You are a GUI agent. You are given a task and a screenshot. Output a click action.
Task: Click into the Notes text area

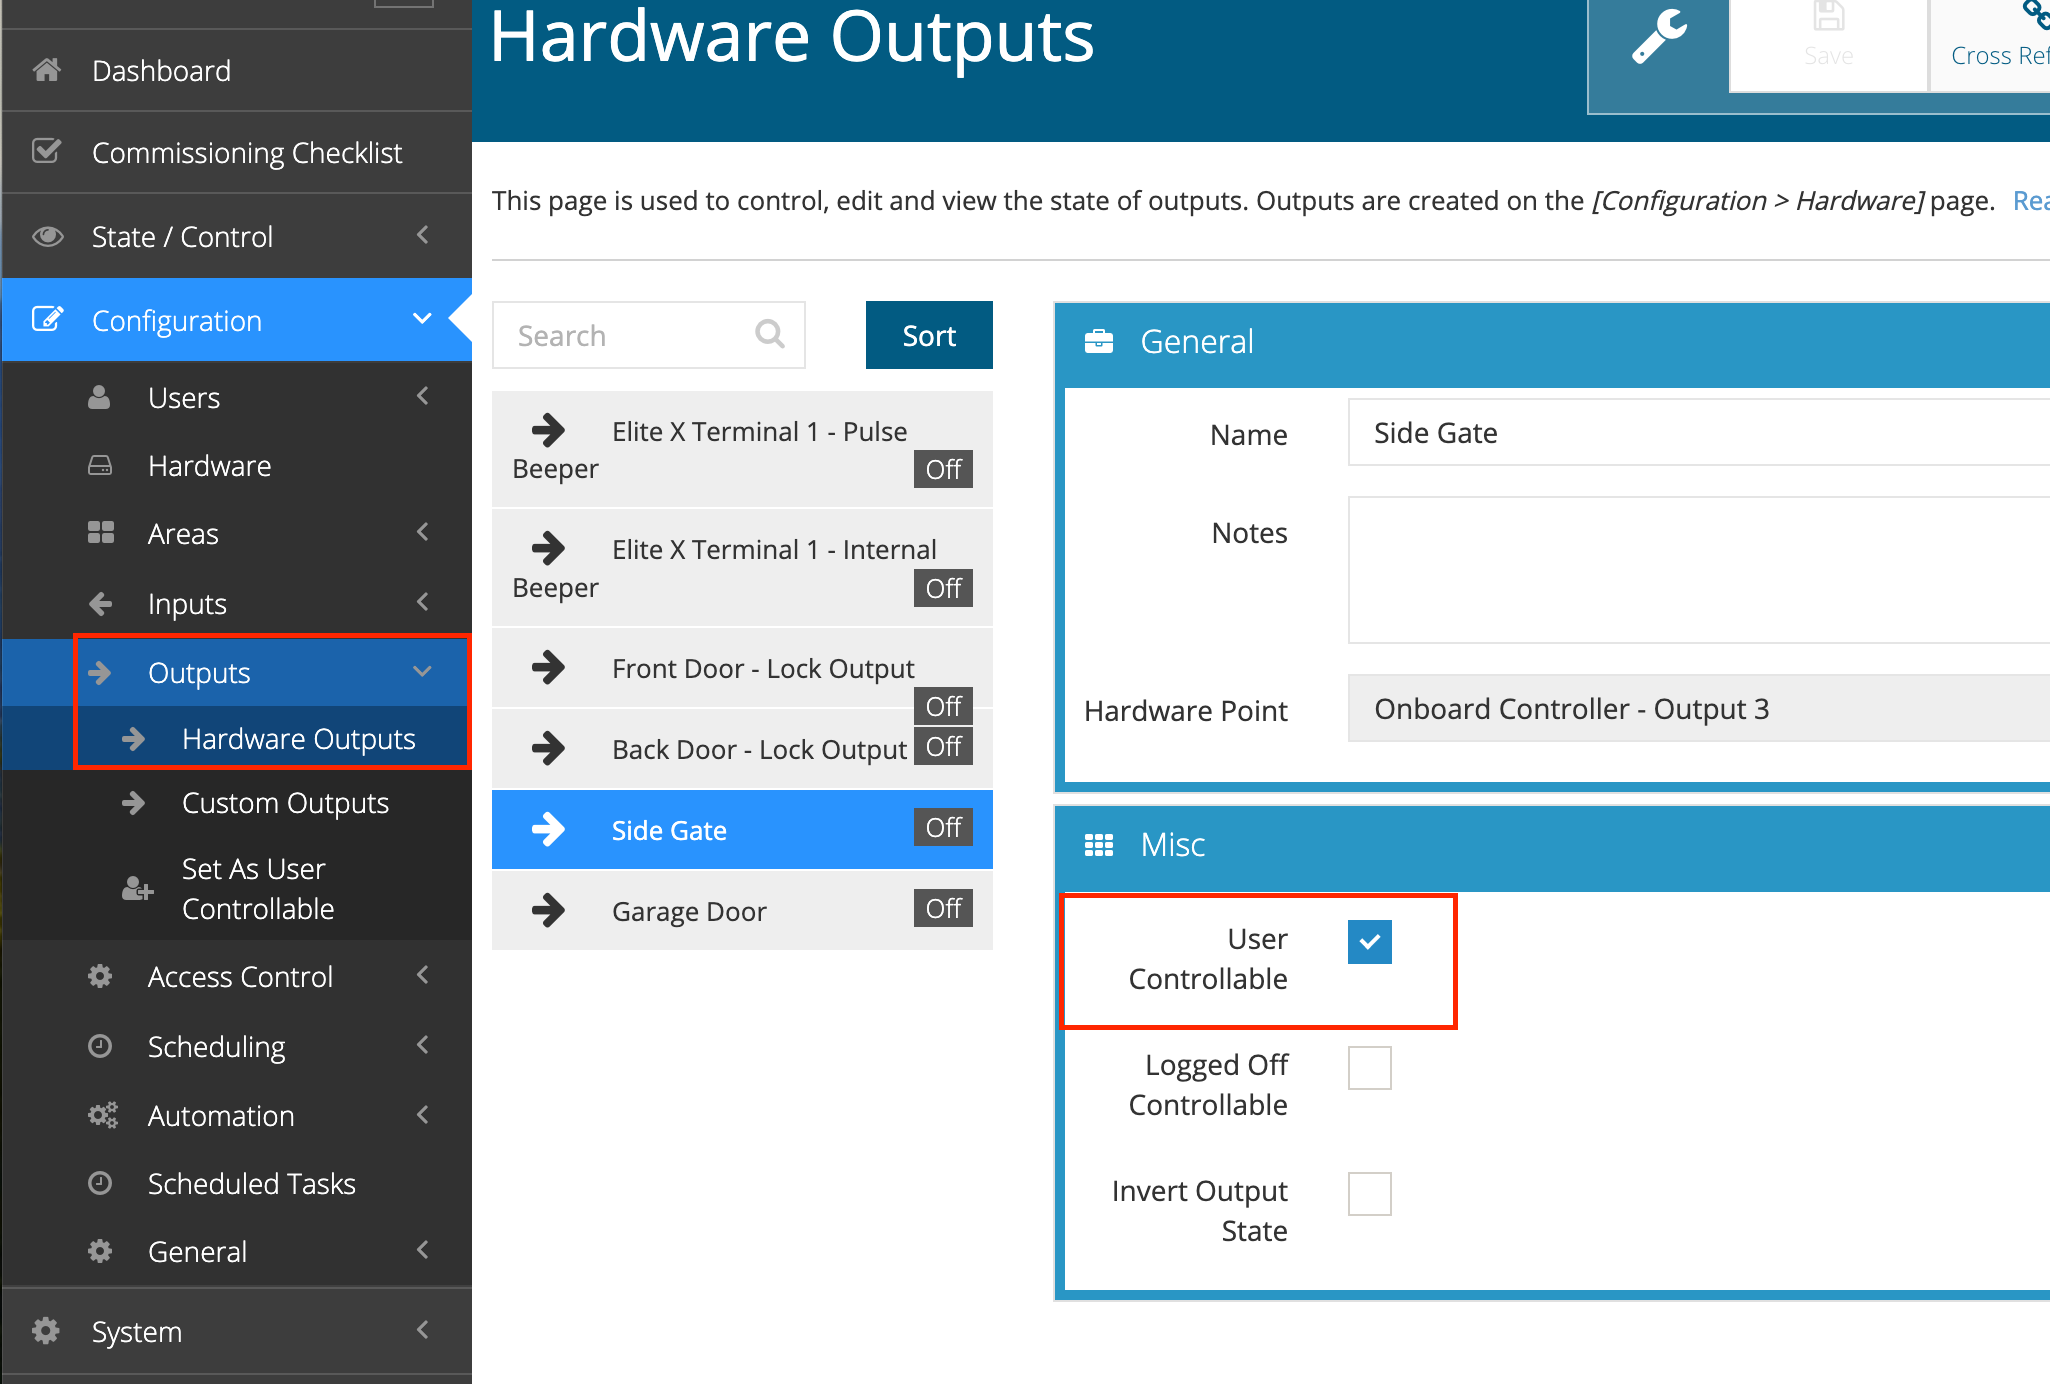click(1698, 570)
